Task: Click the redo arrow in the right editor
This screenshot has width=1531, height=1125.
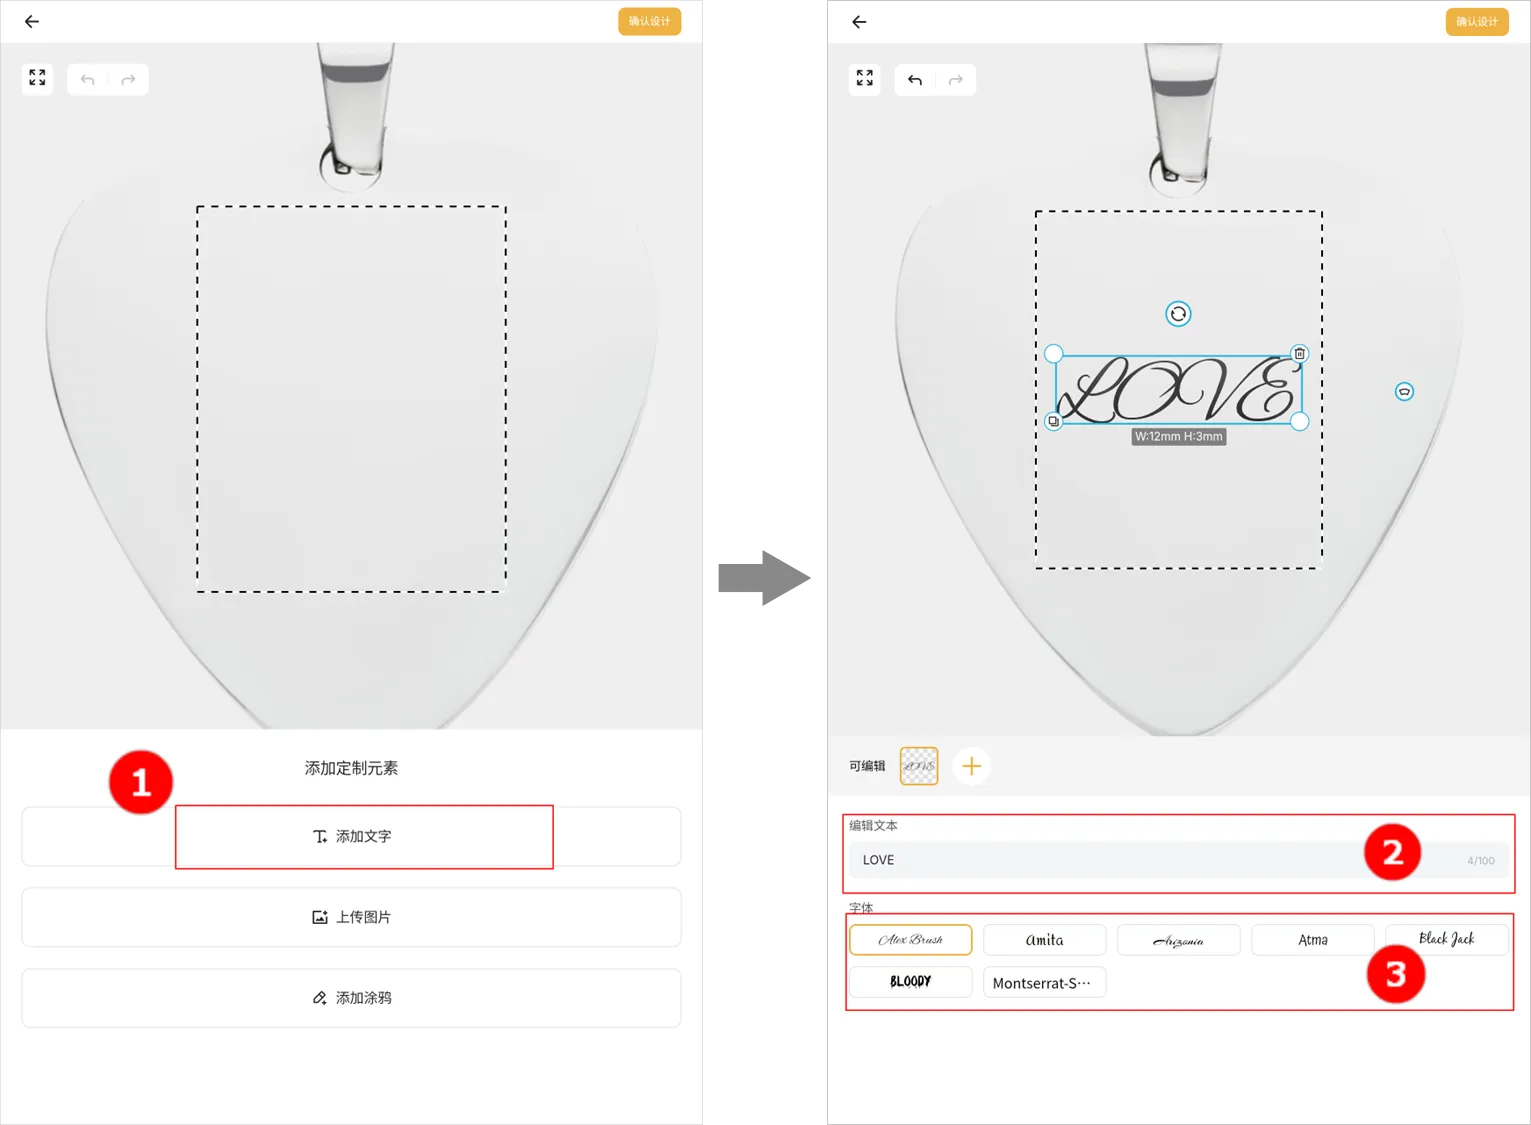Action: (x=955, y=80)
